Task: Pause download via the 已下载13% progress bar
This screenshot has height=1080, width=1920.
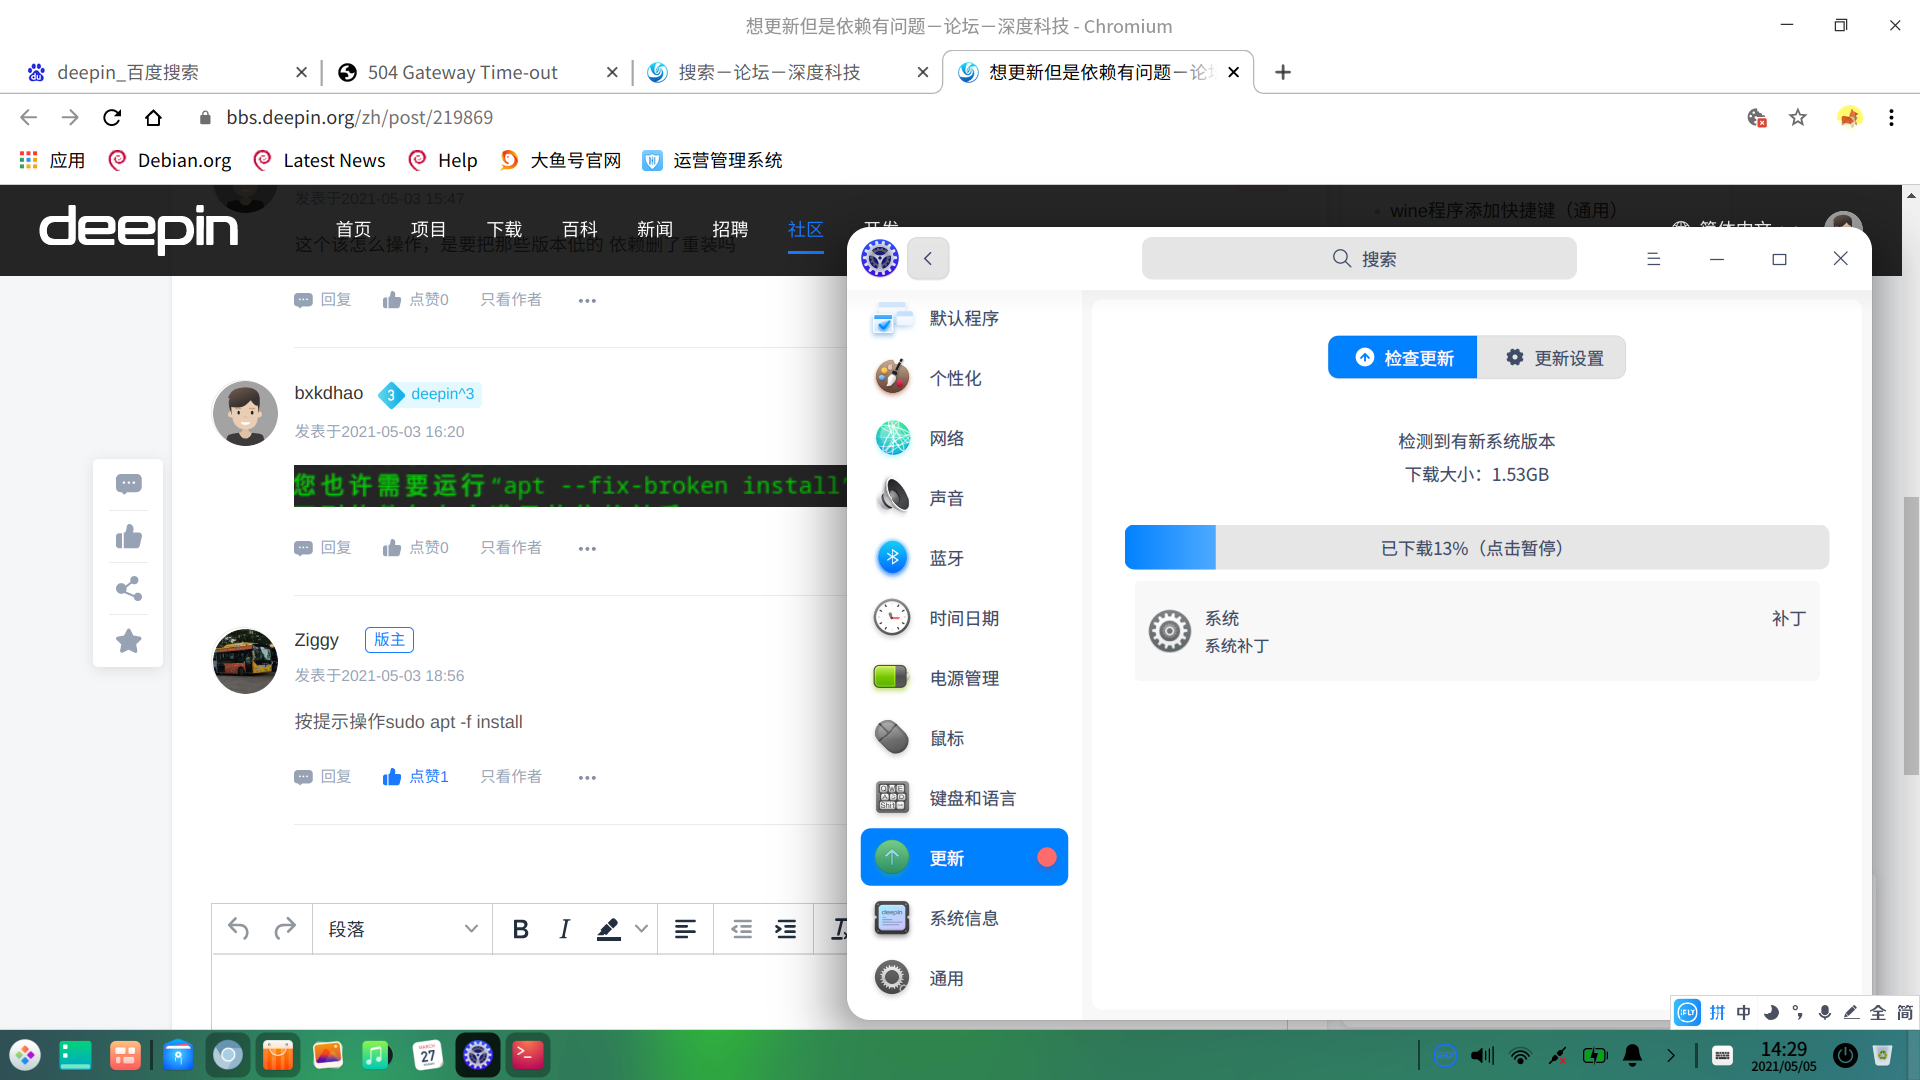Action: point(1476,548)
